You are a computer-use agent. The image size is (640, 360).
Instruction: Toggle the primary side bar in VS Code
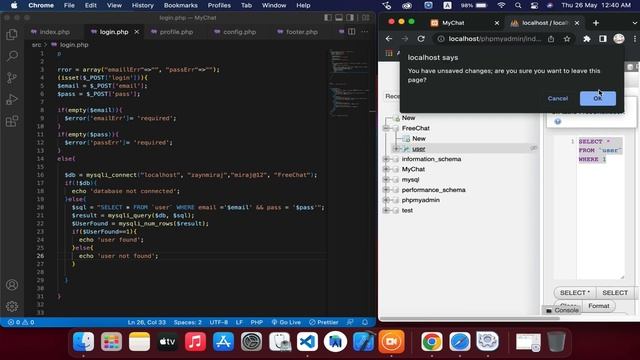pyautogui.click(x=328, y=18)
